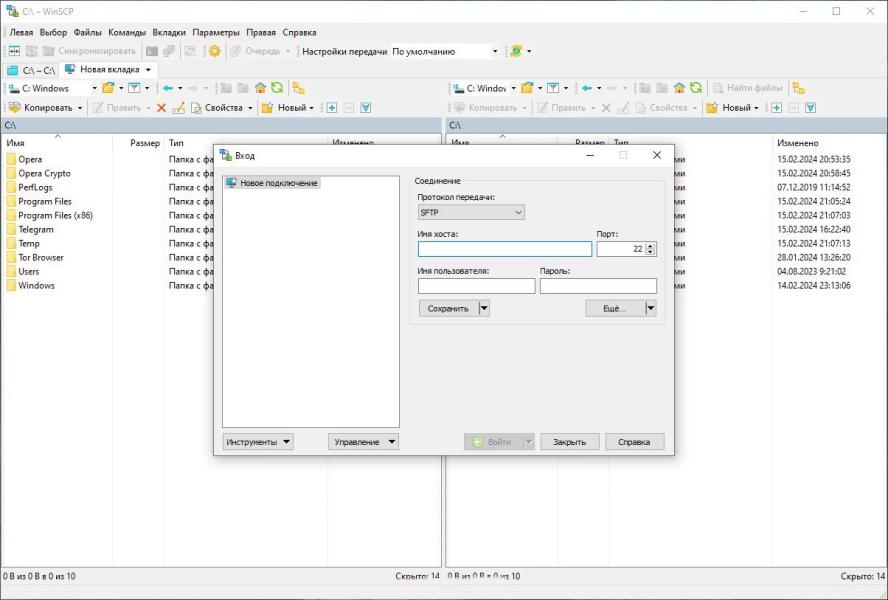Click the Размер column header in left panel
The width and height of the screenshot is (888, 600).
pos(145,143)
